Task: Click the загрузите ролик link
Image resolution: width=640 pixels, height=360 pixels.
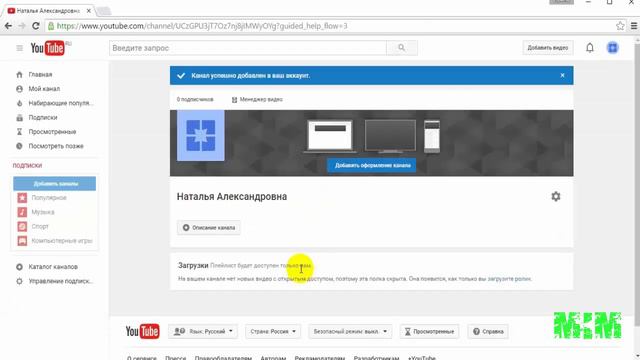Action: click(x=509, y=279)
